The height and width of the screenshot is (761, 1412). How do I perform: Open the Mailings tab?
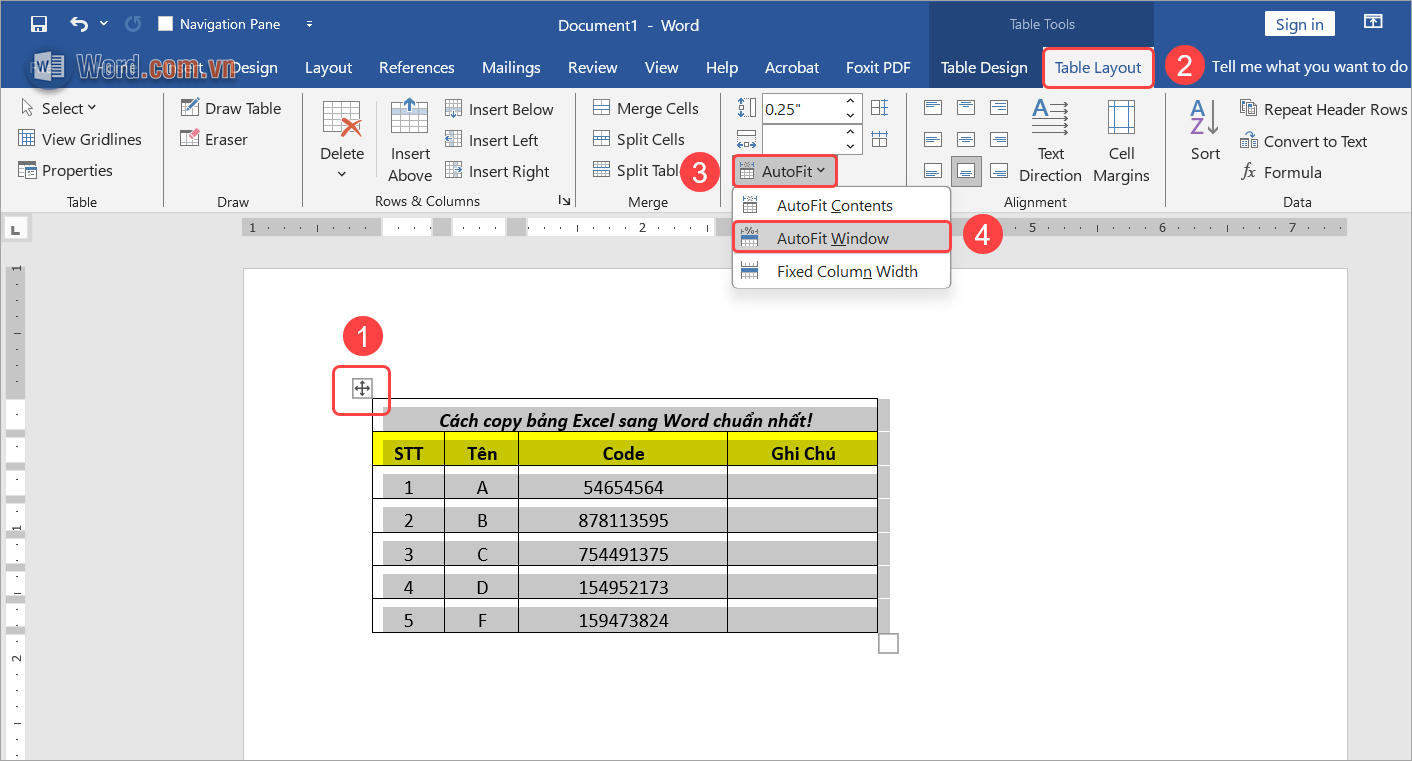point(511,67)
